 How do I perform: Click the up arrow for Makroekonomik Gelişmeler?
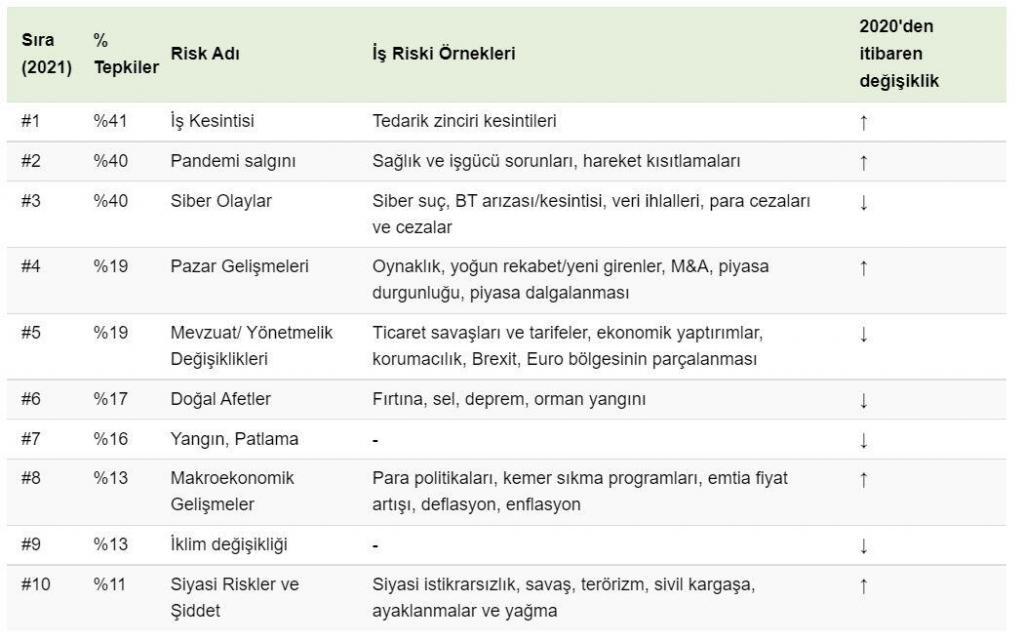coord(863,479)
